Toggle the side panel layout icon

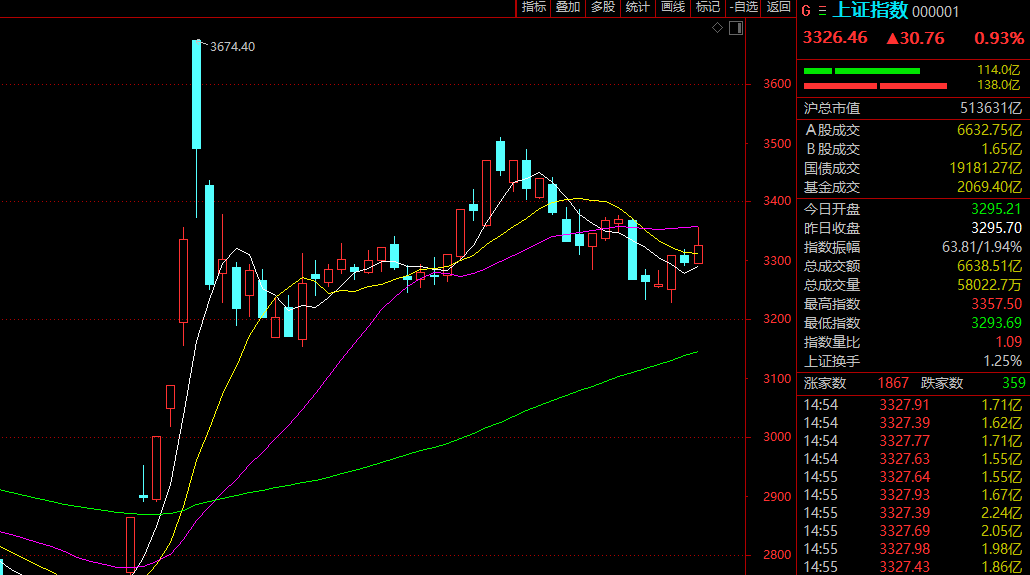click(737, 28)
